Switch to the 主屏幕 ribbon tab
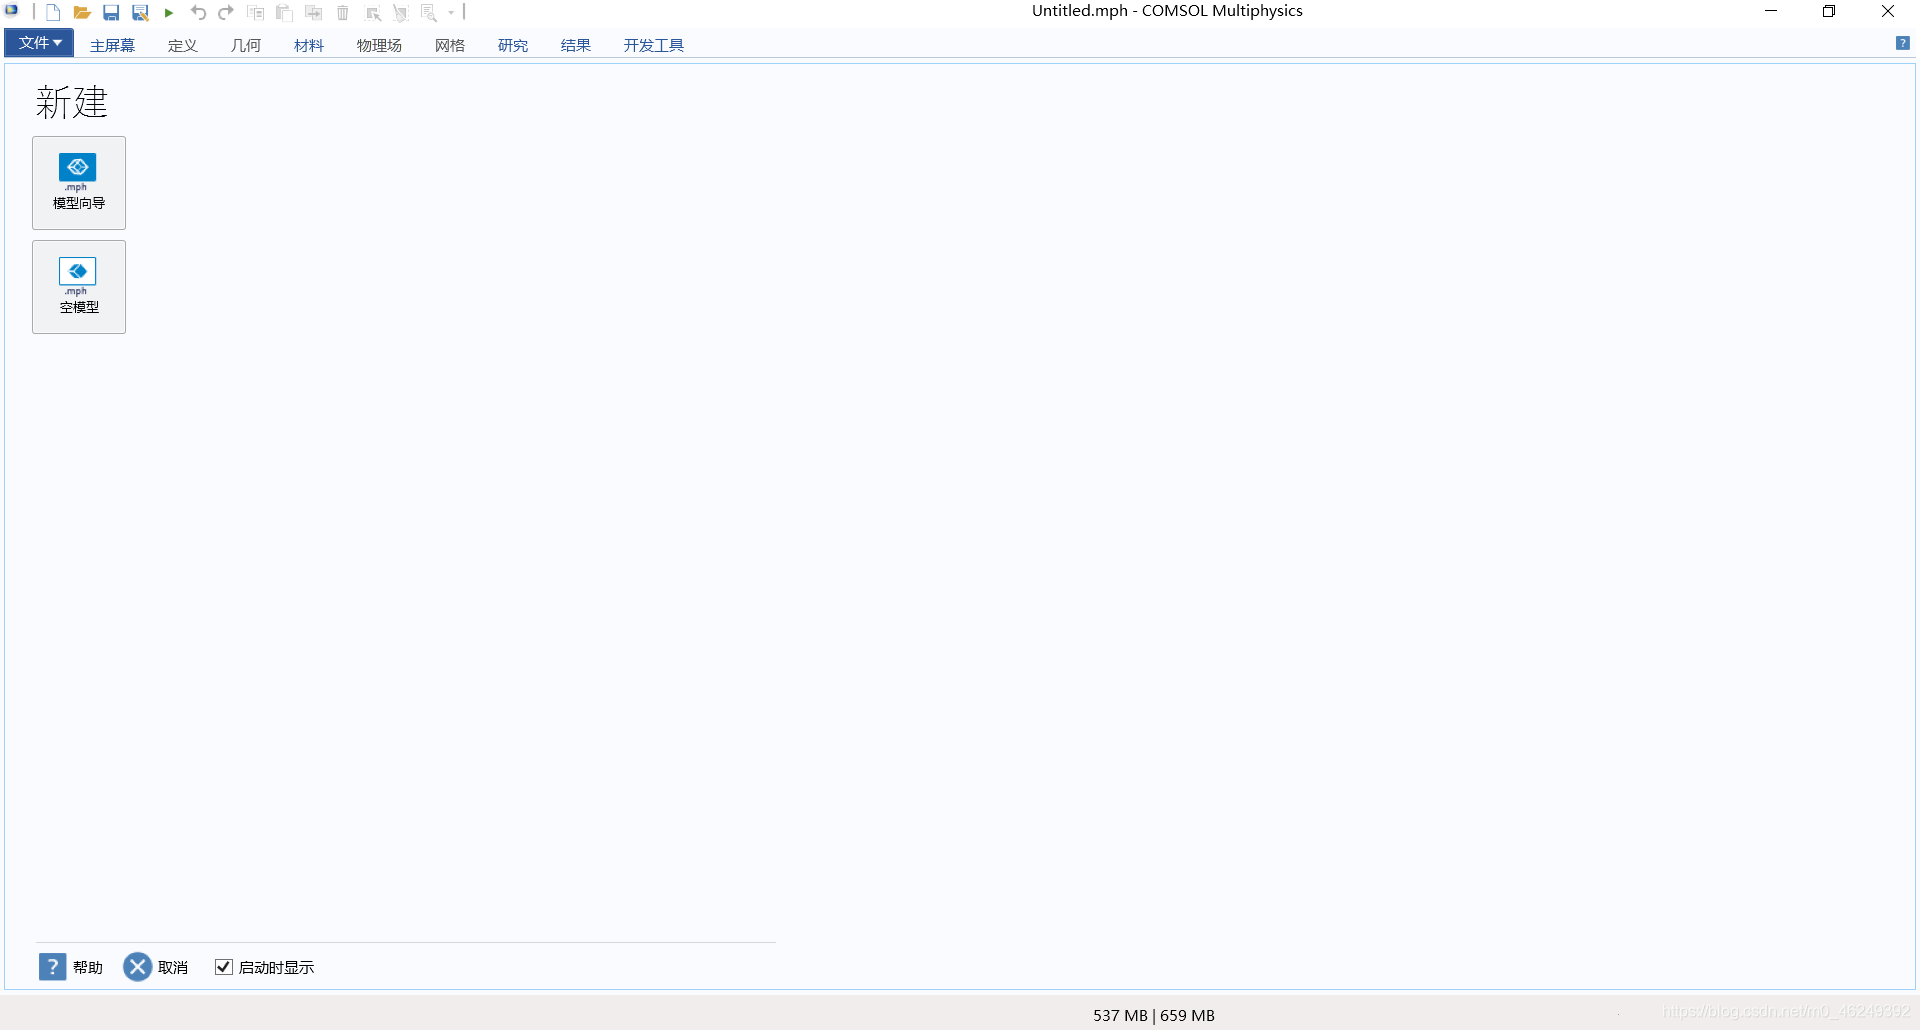The image size is (1920, 1030). (112, 45)
